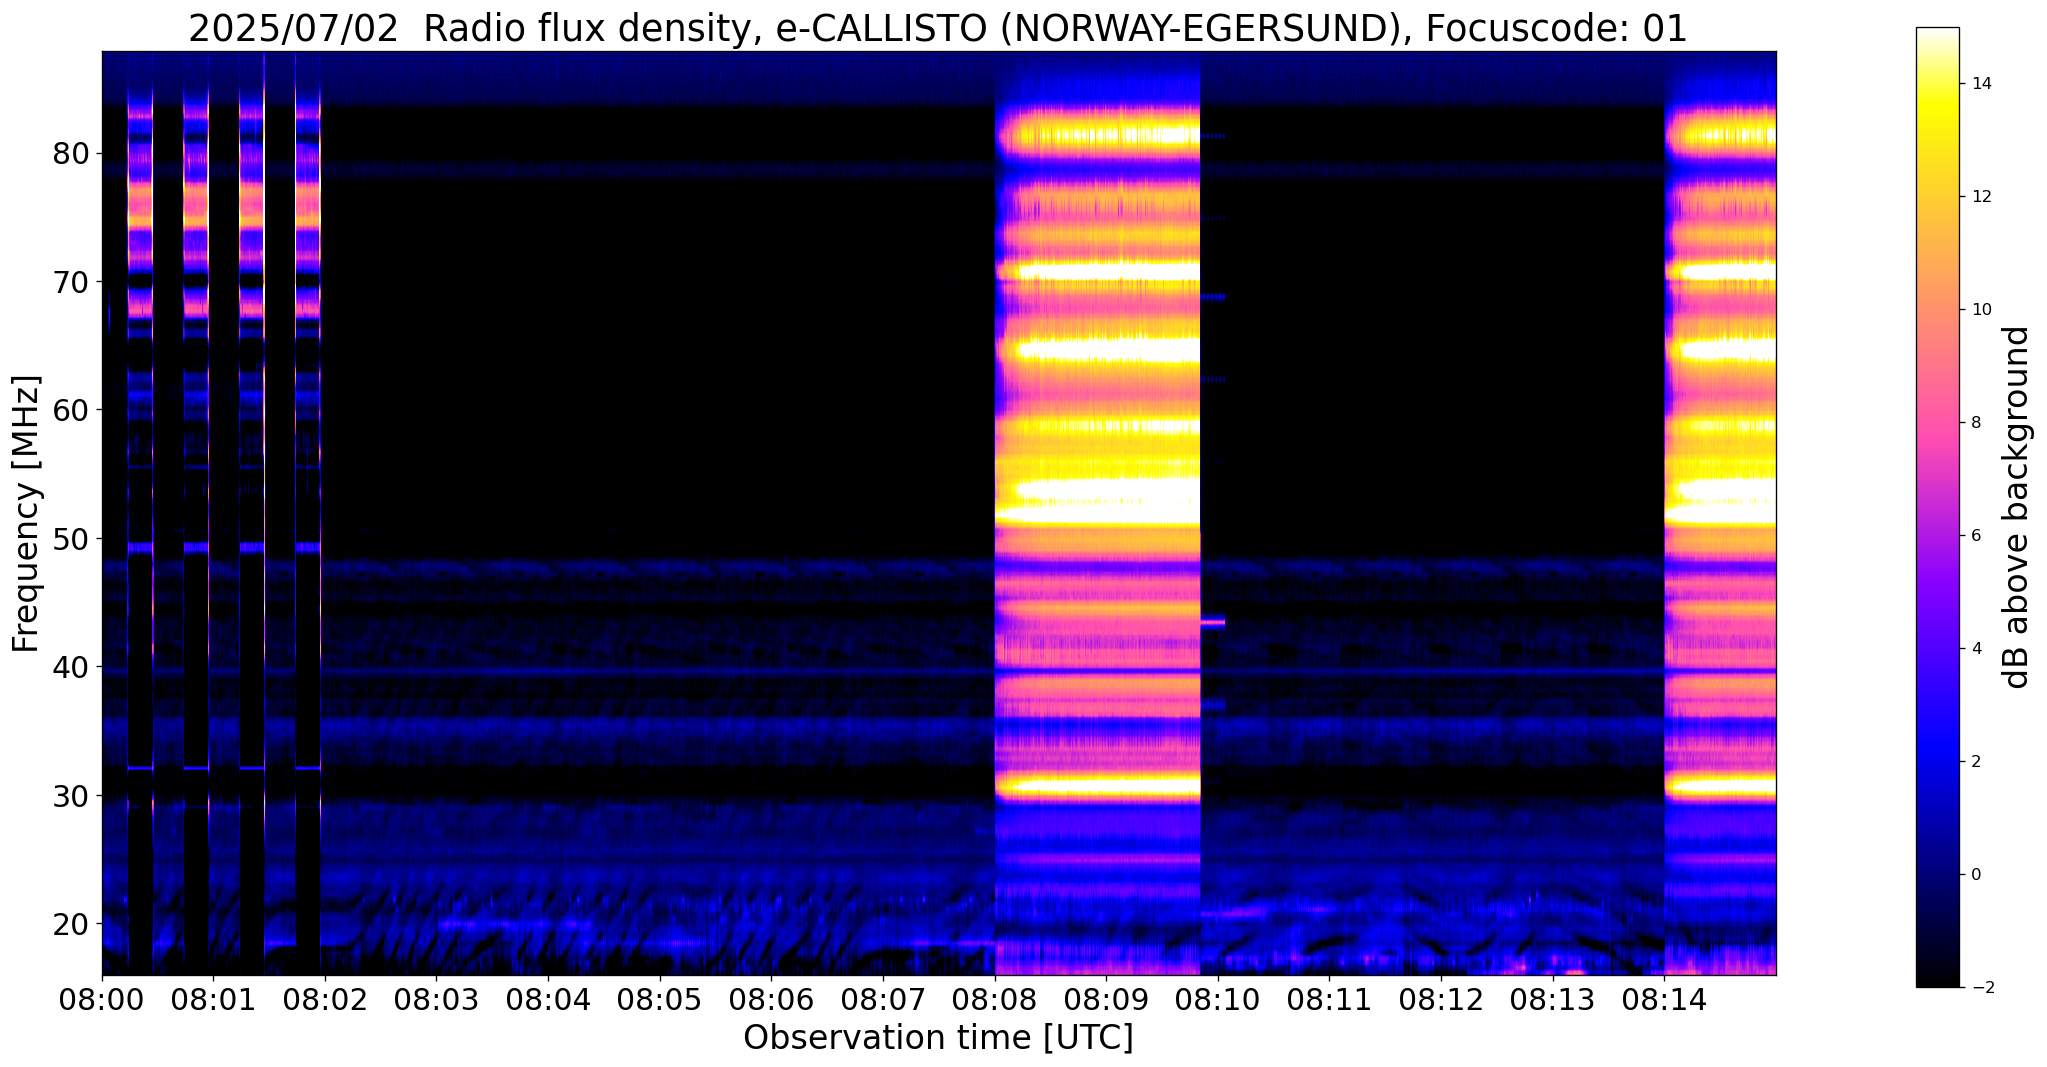Click the 08:09 time tick label

coord(1106,998)
